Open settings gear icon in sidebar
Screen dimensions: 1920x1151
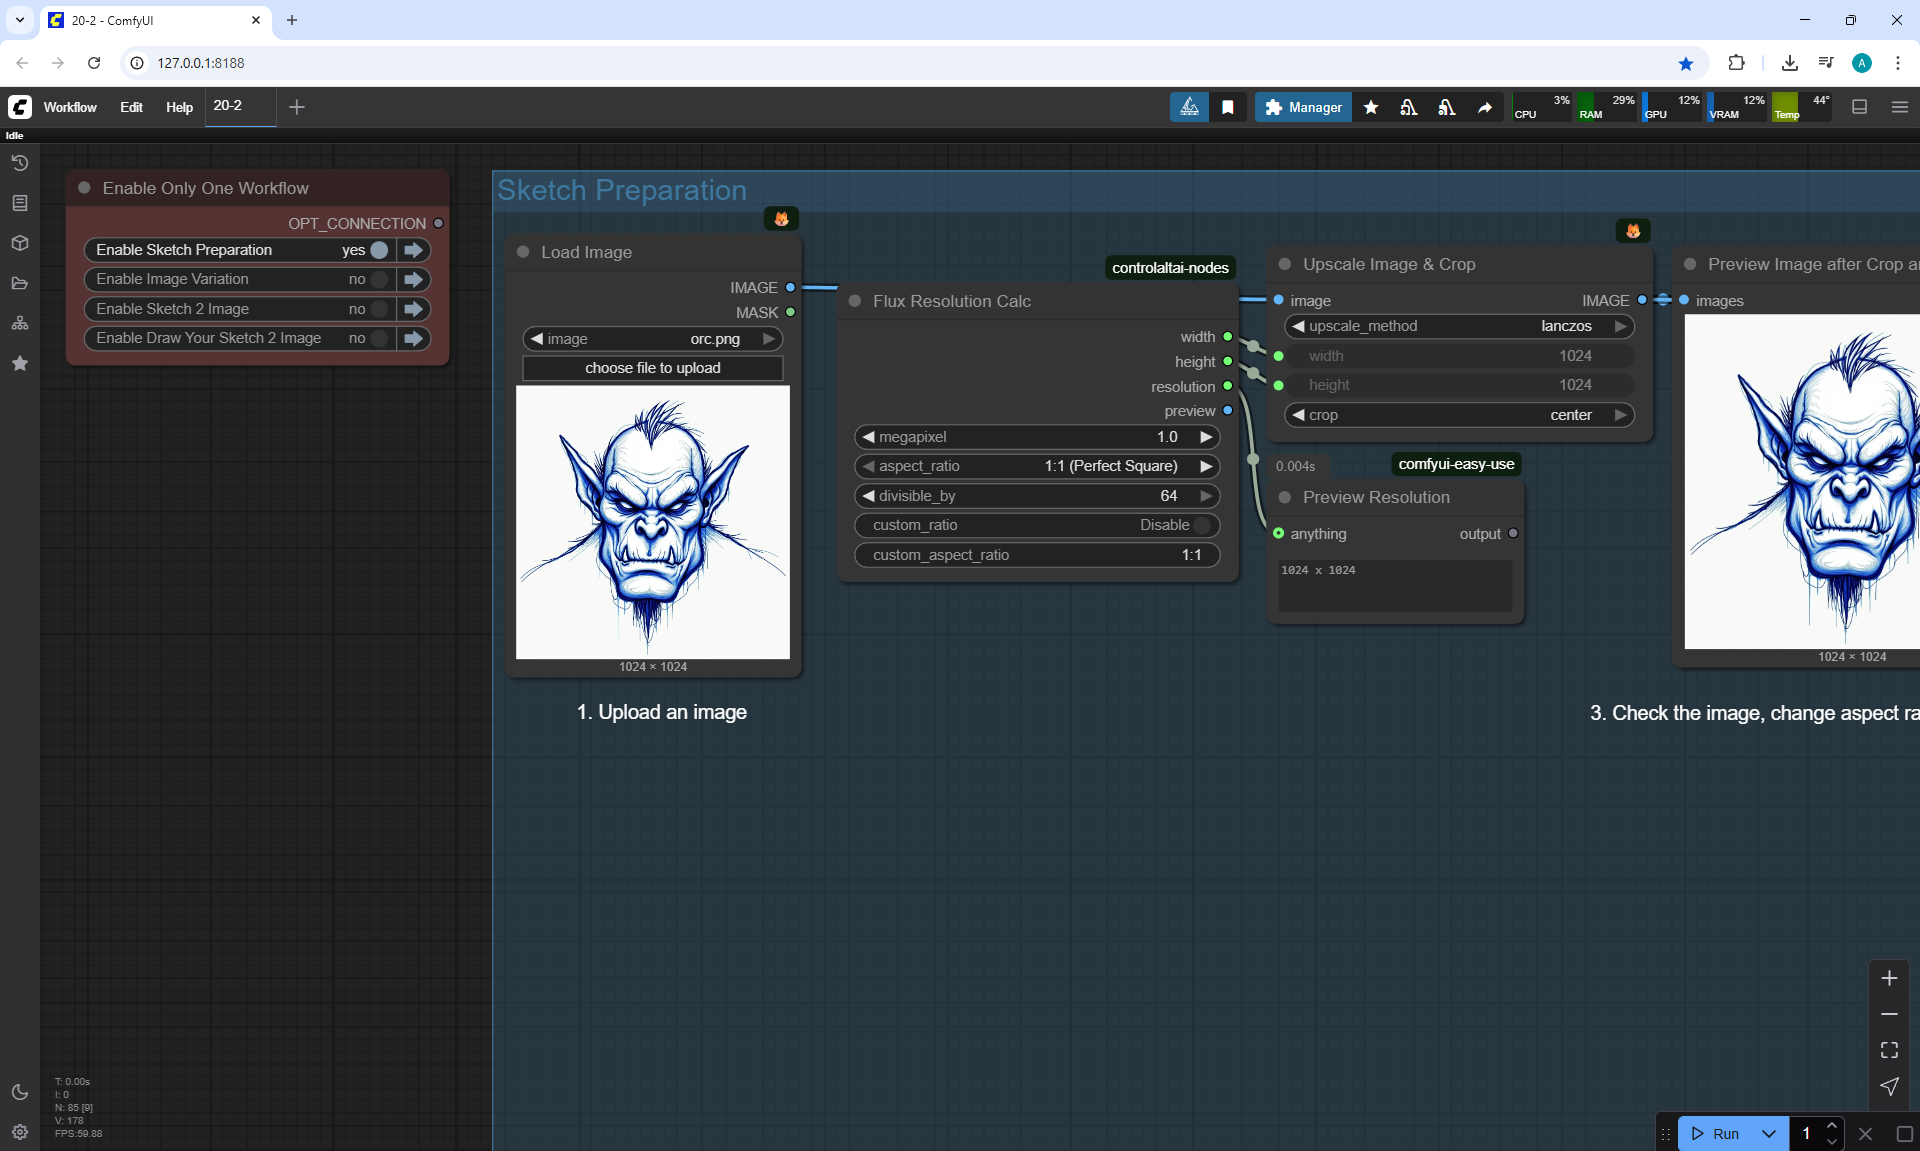coord(19,1132)
